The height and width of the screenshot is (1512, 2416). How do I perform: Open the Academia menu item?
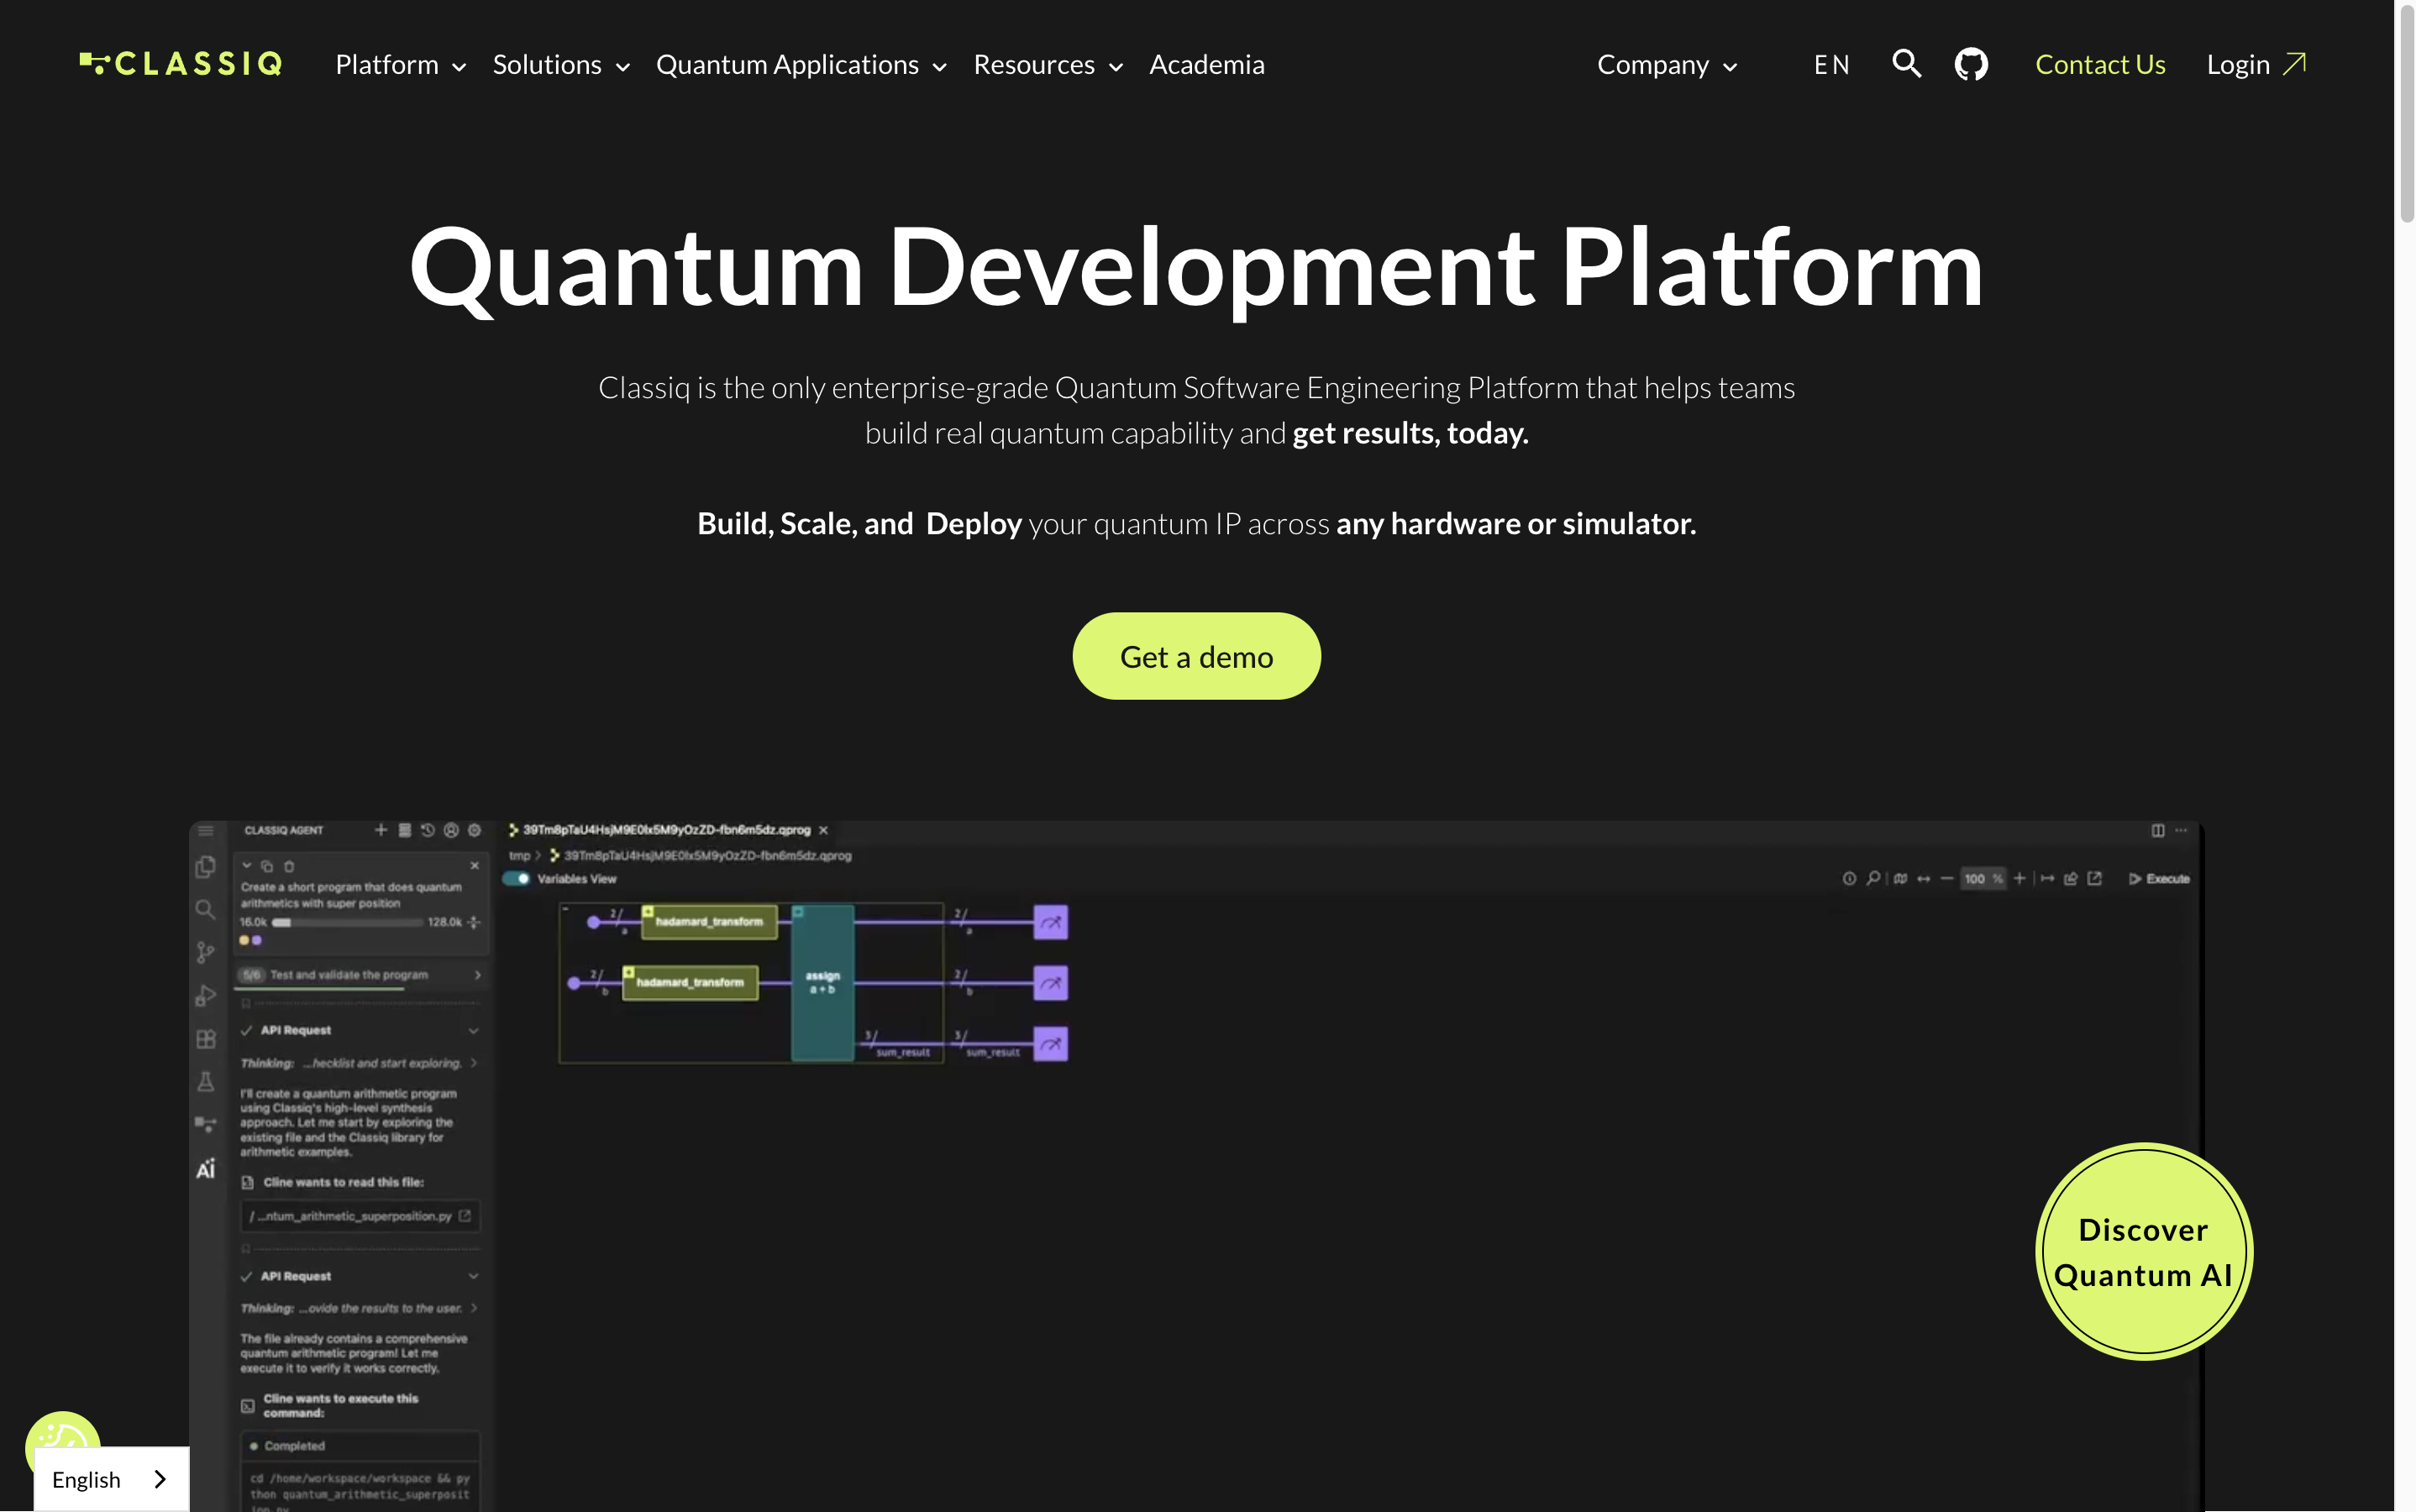click(x=1207, y=65)
